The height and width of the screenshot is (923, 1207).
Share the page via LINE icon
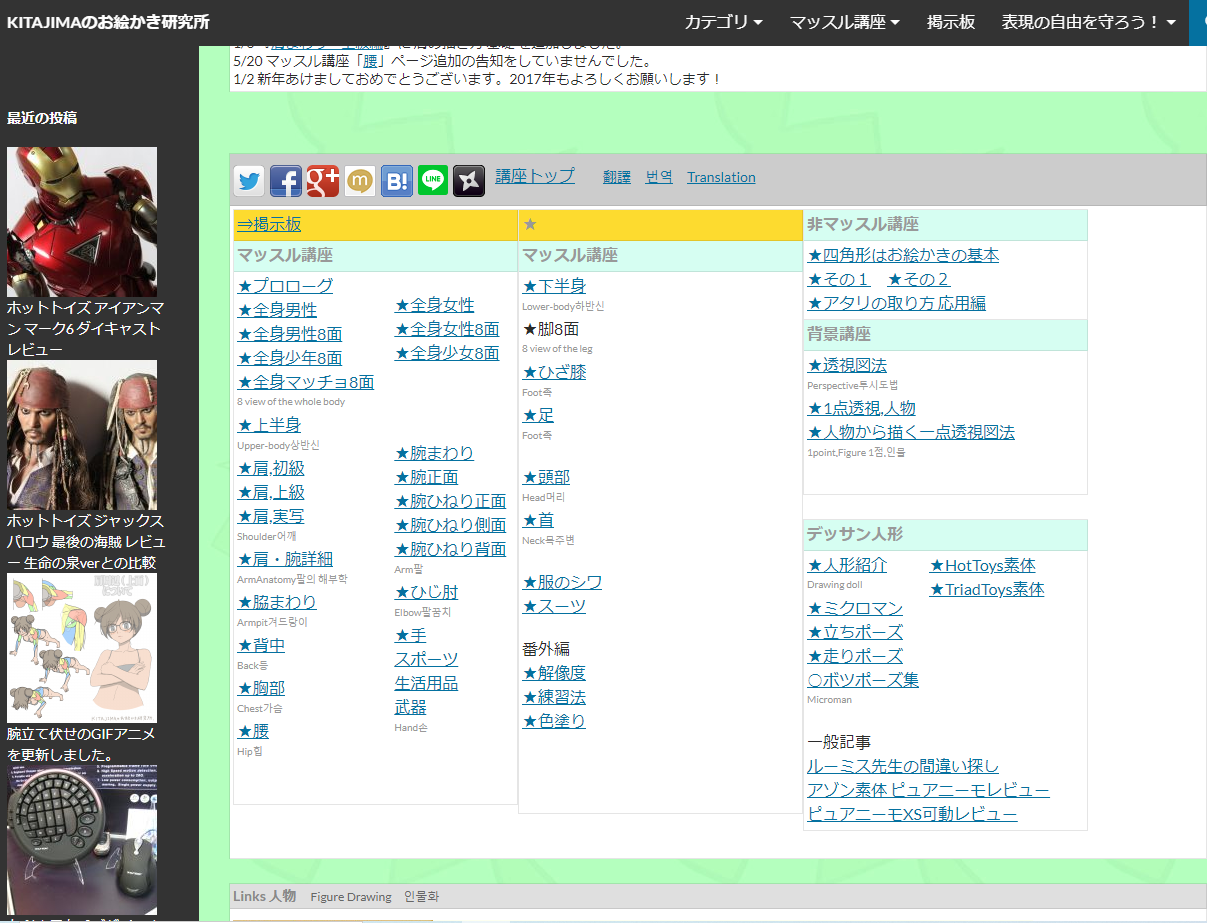pos(433,180)
